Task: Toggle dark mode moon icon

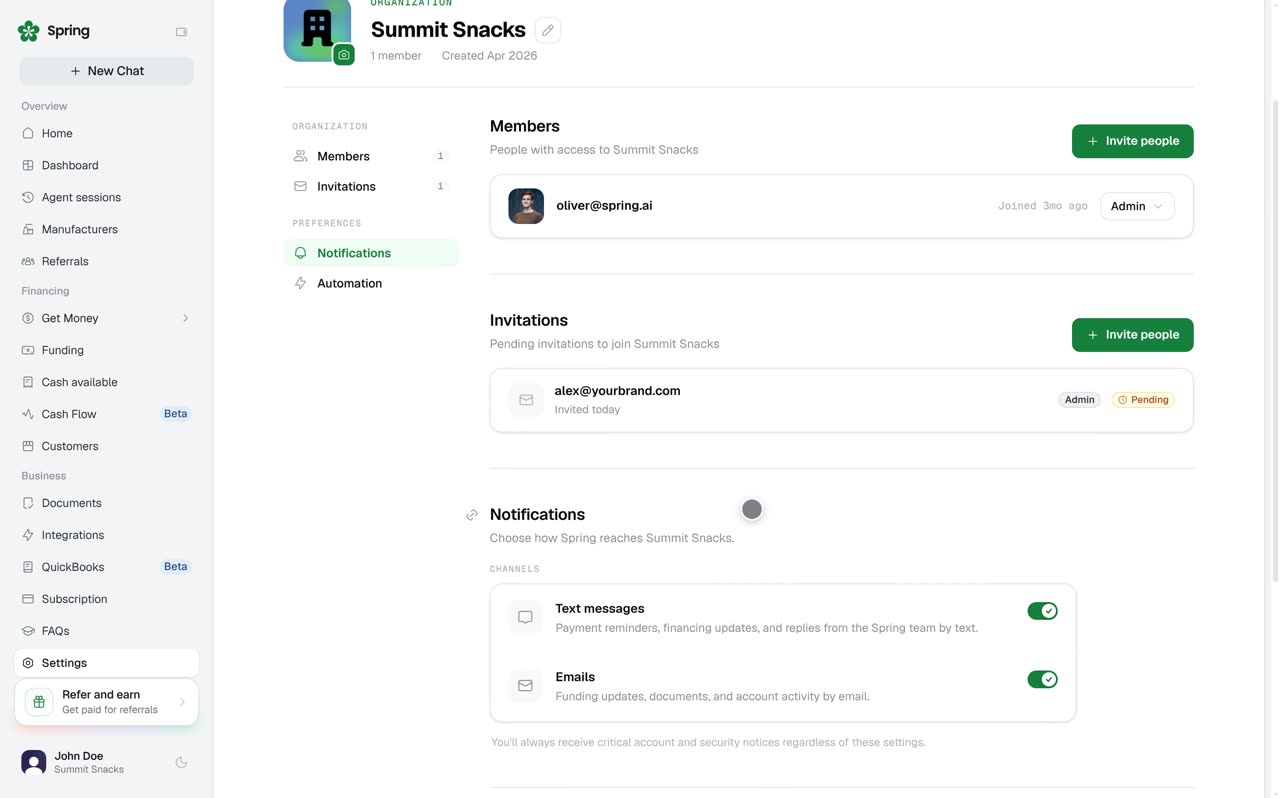Action: pyautogui.click(x=181, y=762)
